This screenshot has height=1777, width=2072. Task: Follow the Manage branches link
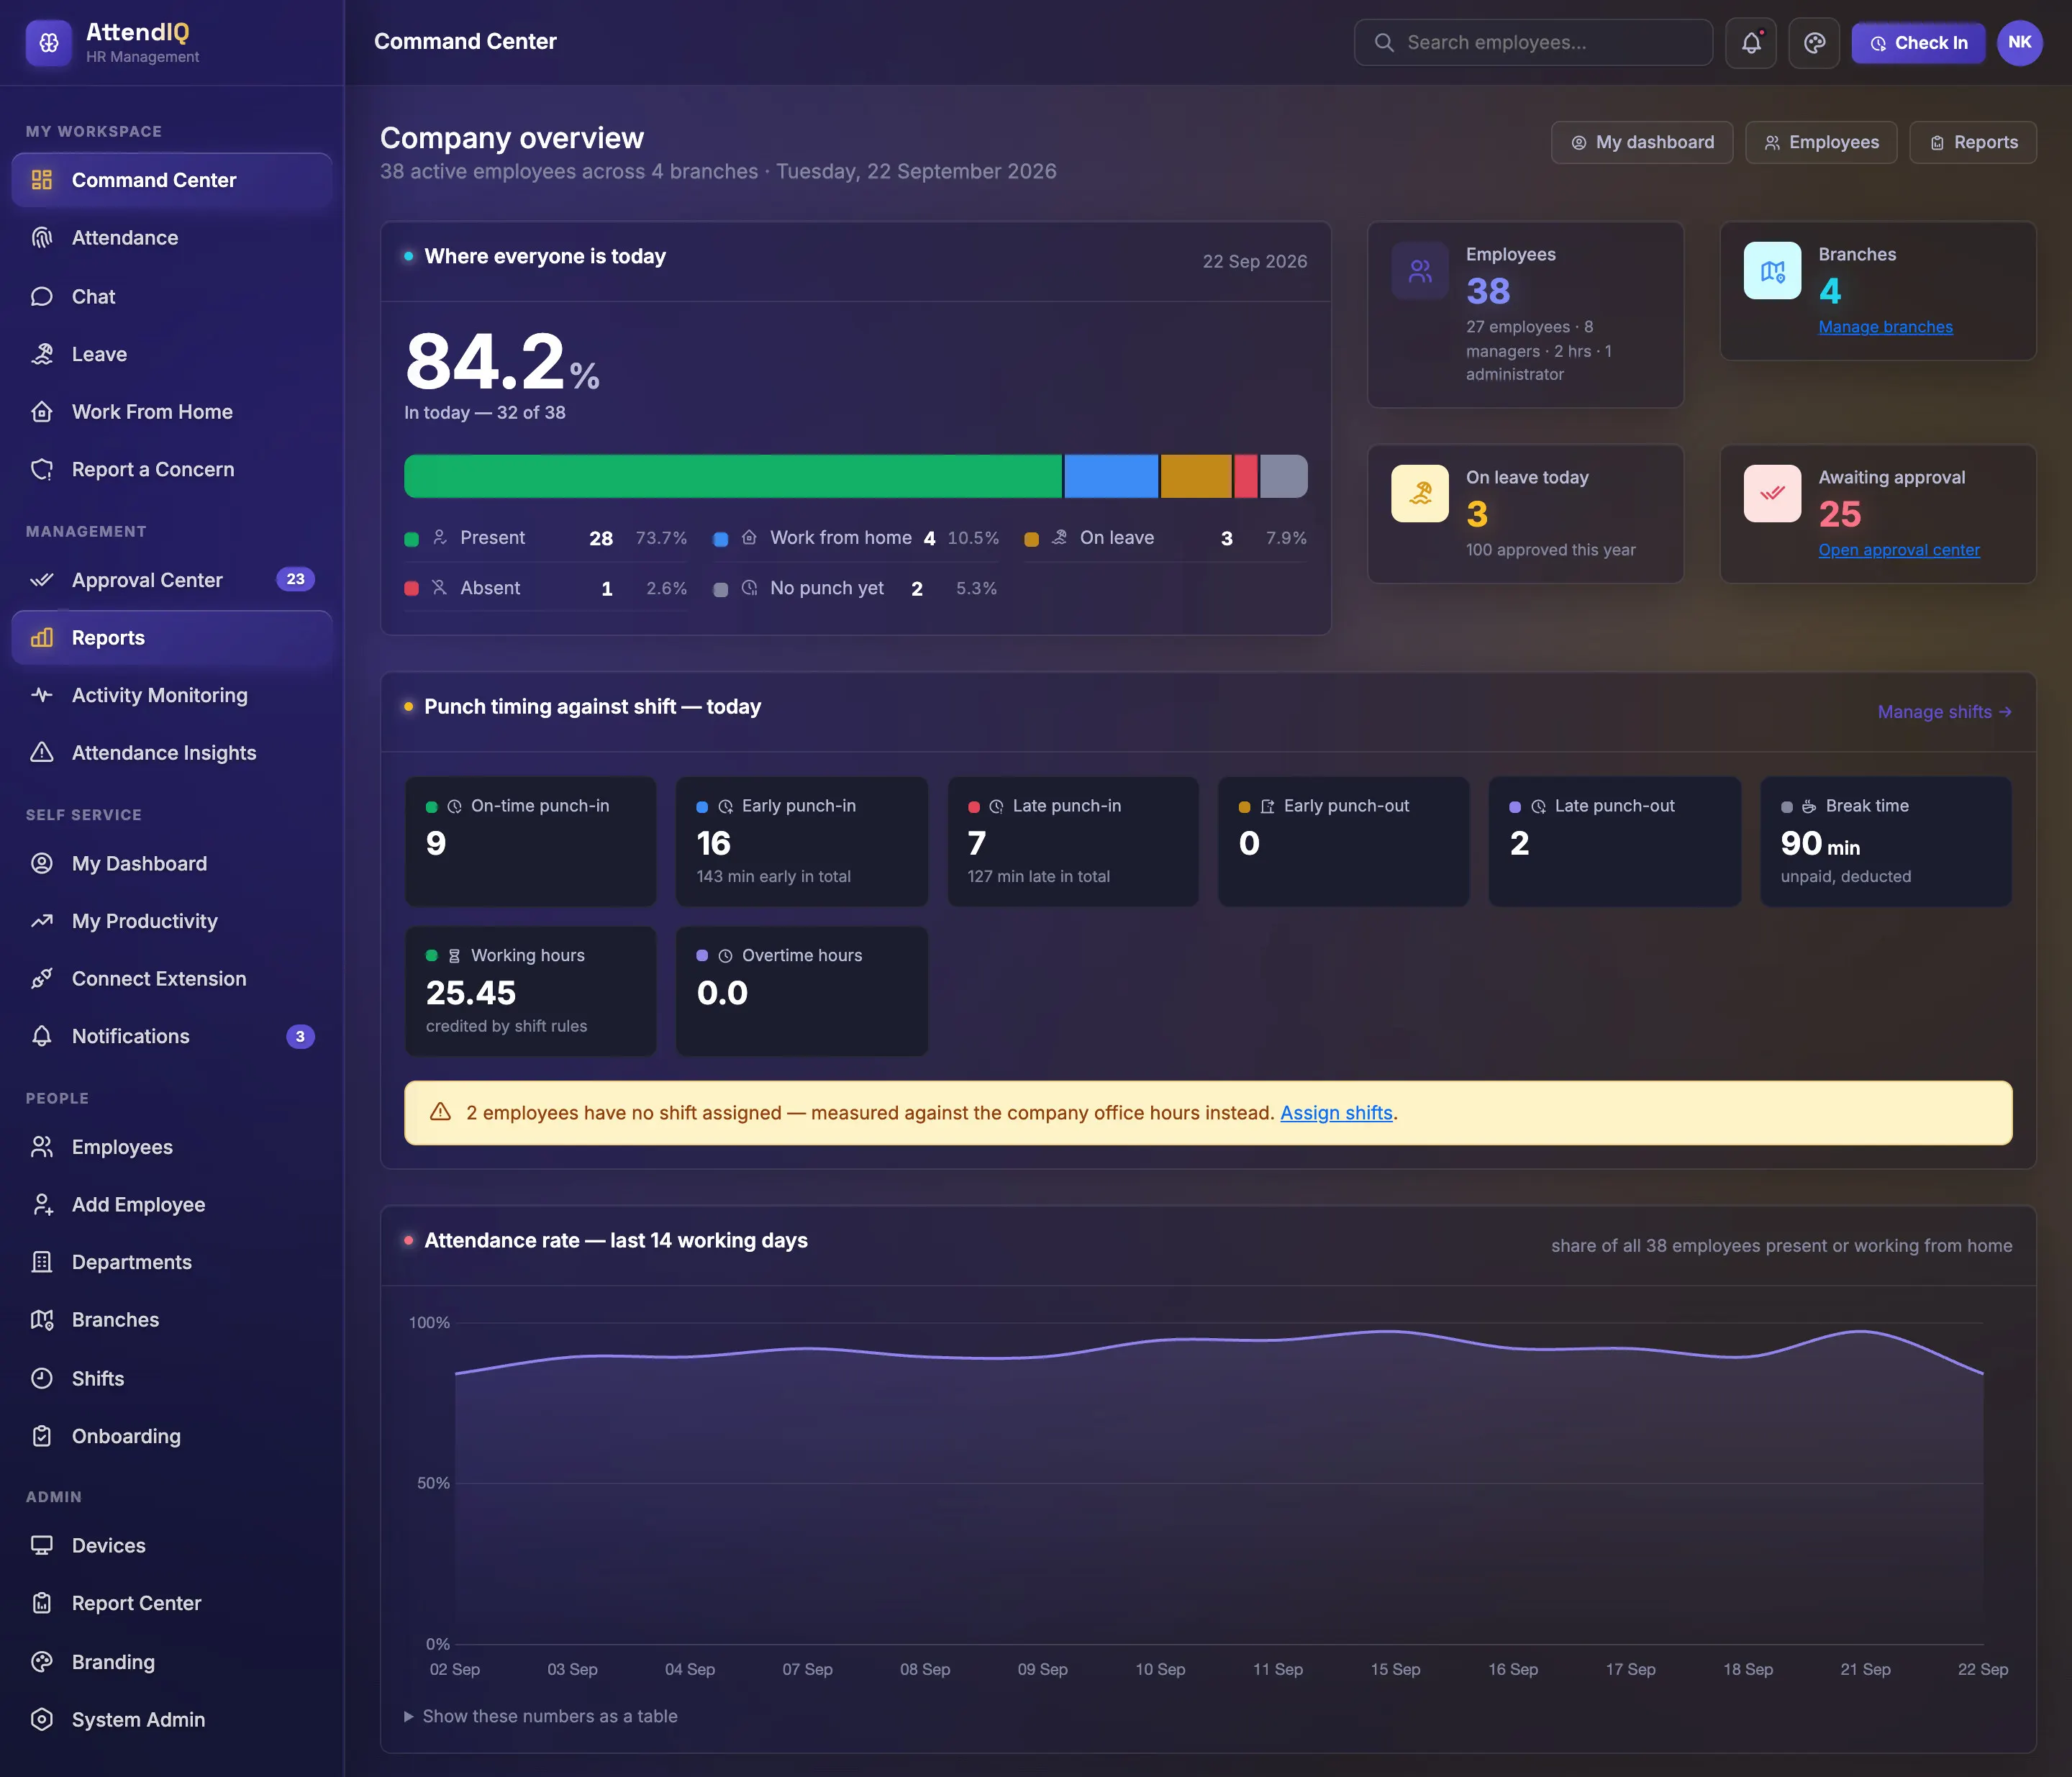point(1885,327)
